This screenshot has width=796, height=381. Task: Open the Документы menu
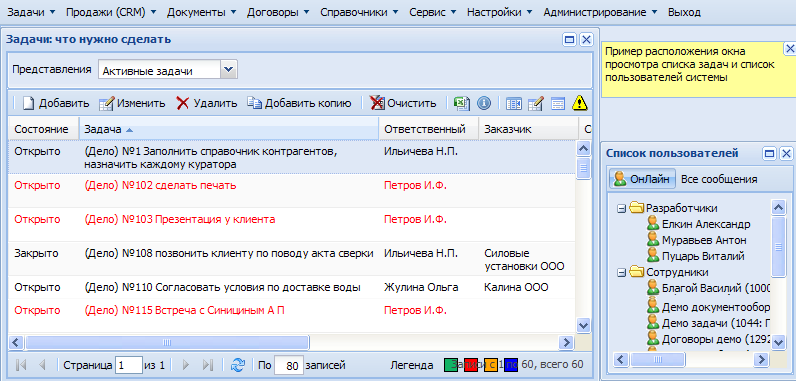(202, 12)
